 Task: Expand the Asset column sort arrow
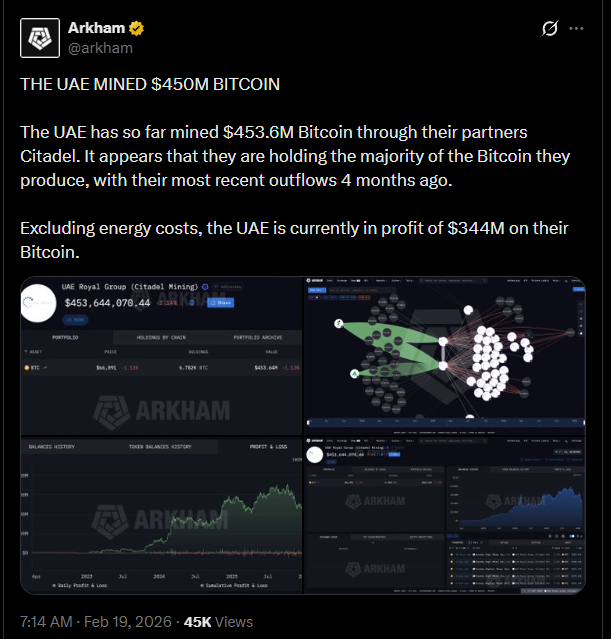click(x=27, y=353)
